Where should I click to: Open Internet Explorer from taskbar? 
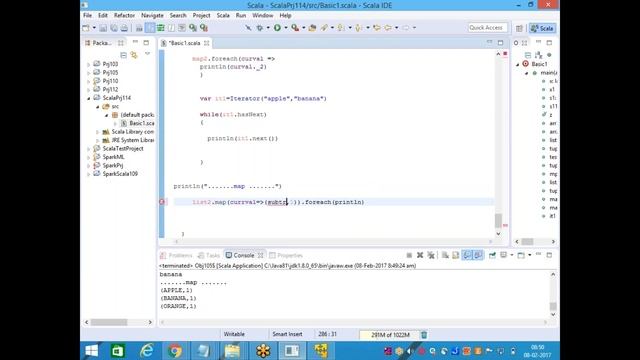[x=147, y=351]
